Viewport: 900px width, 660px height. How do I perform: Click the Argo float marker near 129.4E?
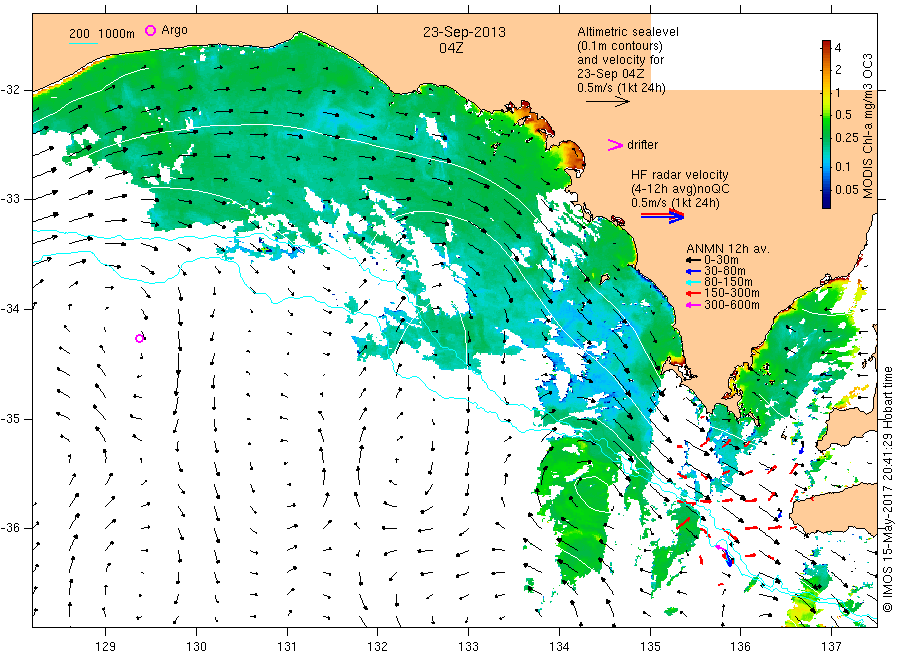click(x=139, y=339)
